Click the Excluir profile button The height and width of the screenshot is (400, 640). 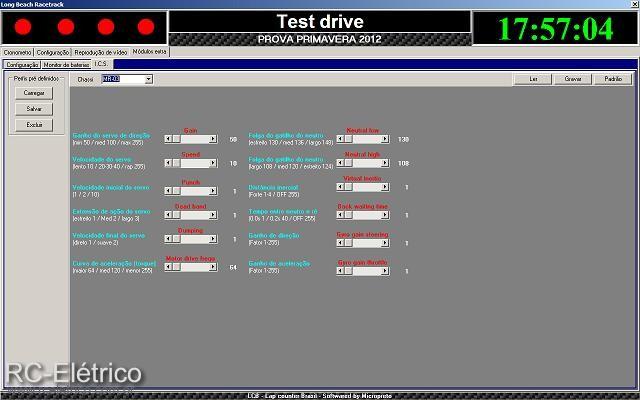(x=34, y=125)
